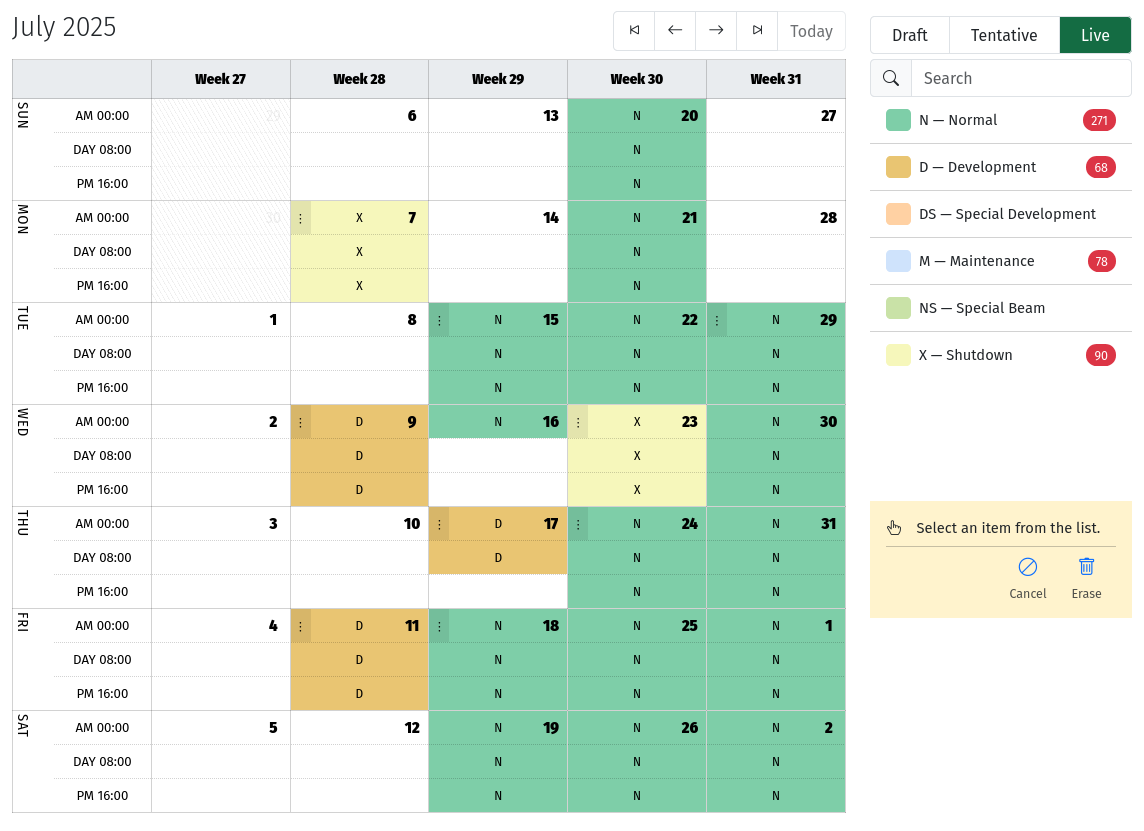Click the search magnifier icon
The width and height of the screenshot is (1144, 831).
[891, 78]
